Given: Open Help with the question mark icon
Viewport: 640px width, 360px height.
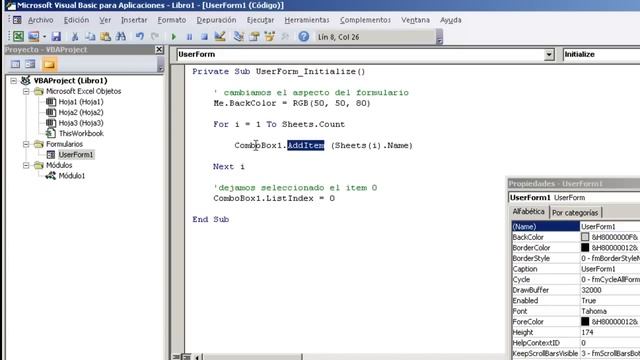Looking at the screenshot, I should [303, 36].
